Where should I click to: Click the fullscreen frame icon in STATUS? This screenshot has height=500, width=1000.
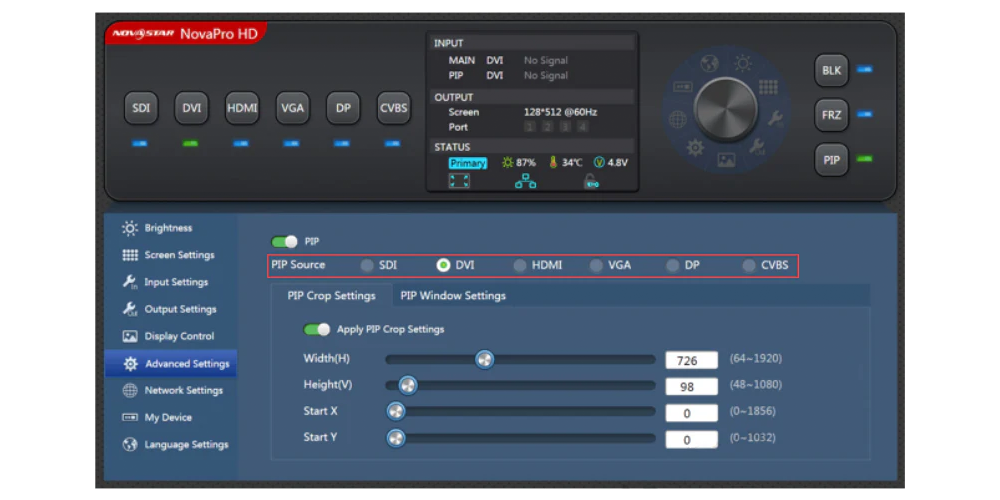[x=459, y=181]
